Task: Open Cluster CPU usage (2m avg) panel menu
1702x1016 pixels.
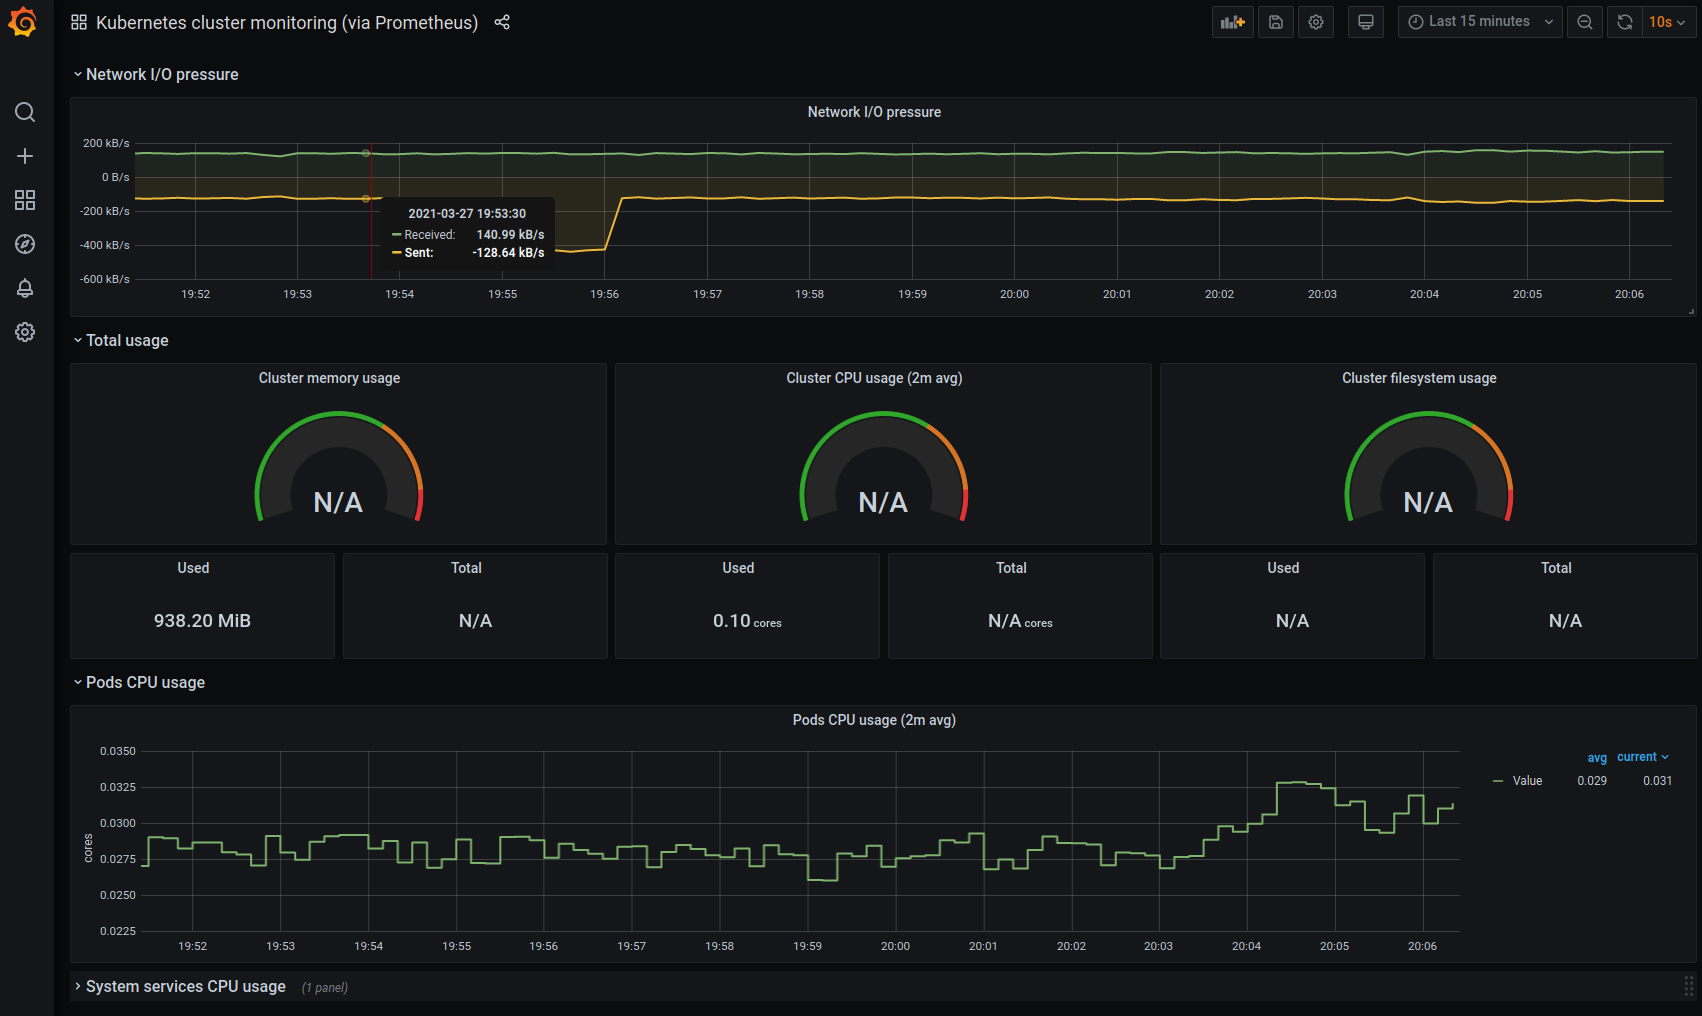Action: (x=874, y=378)
